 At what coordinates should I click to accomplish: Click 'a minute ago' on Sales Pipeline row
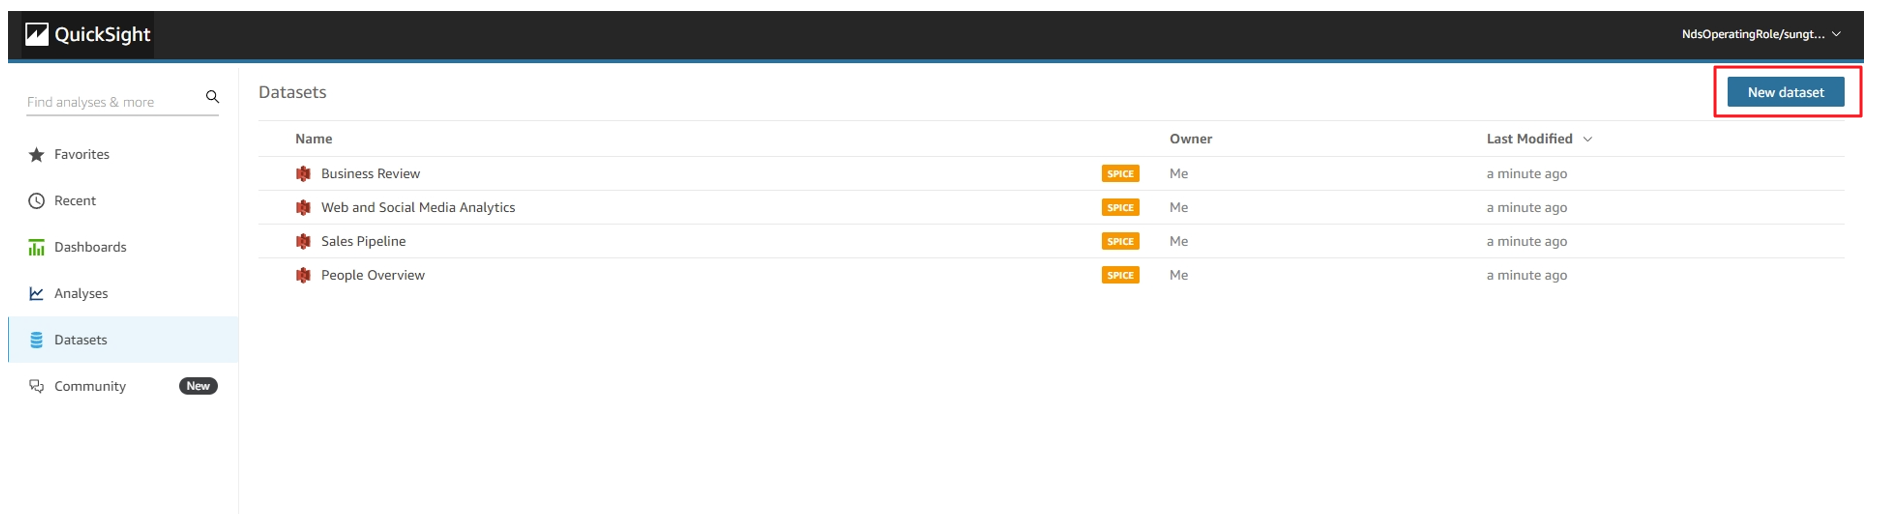[x=1526, y=242]
